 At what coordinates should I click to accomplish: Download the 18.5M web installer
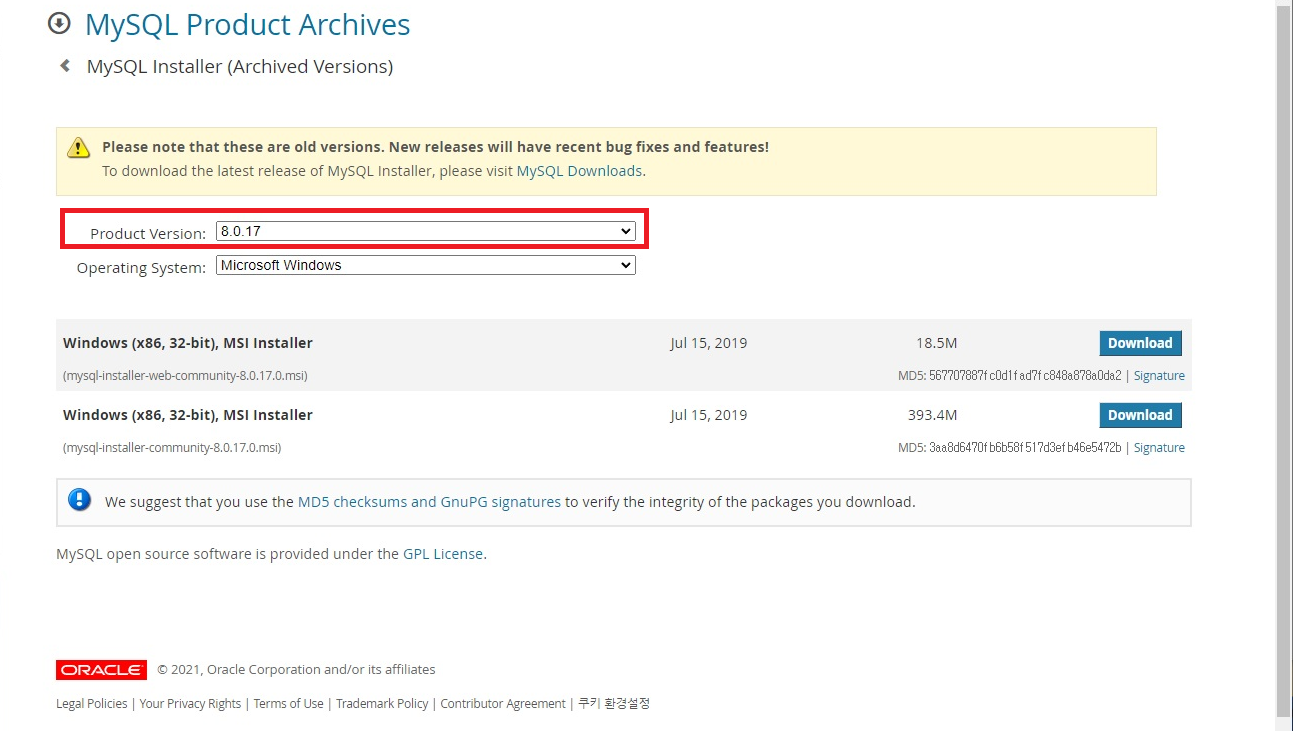[1140, 343]
